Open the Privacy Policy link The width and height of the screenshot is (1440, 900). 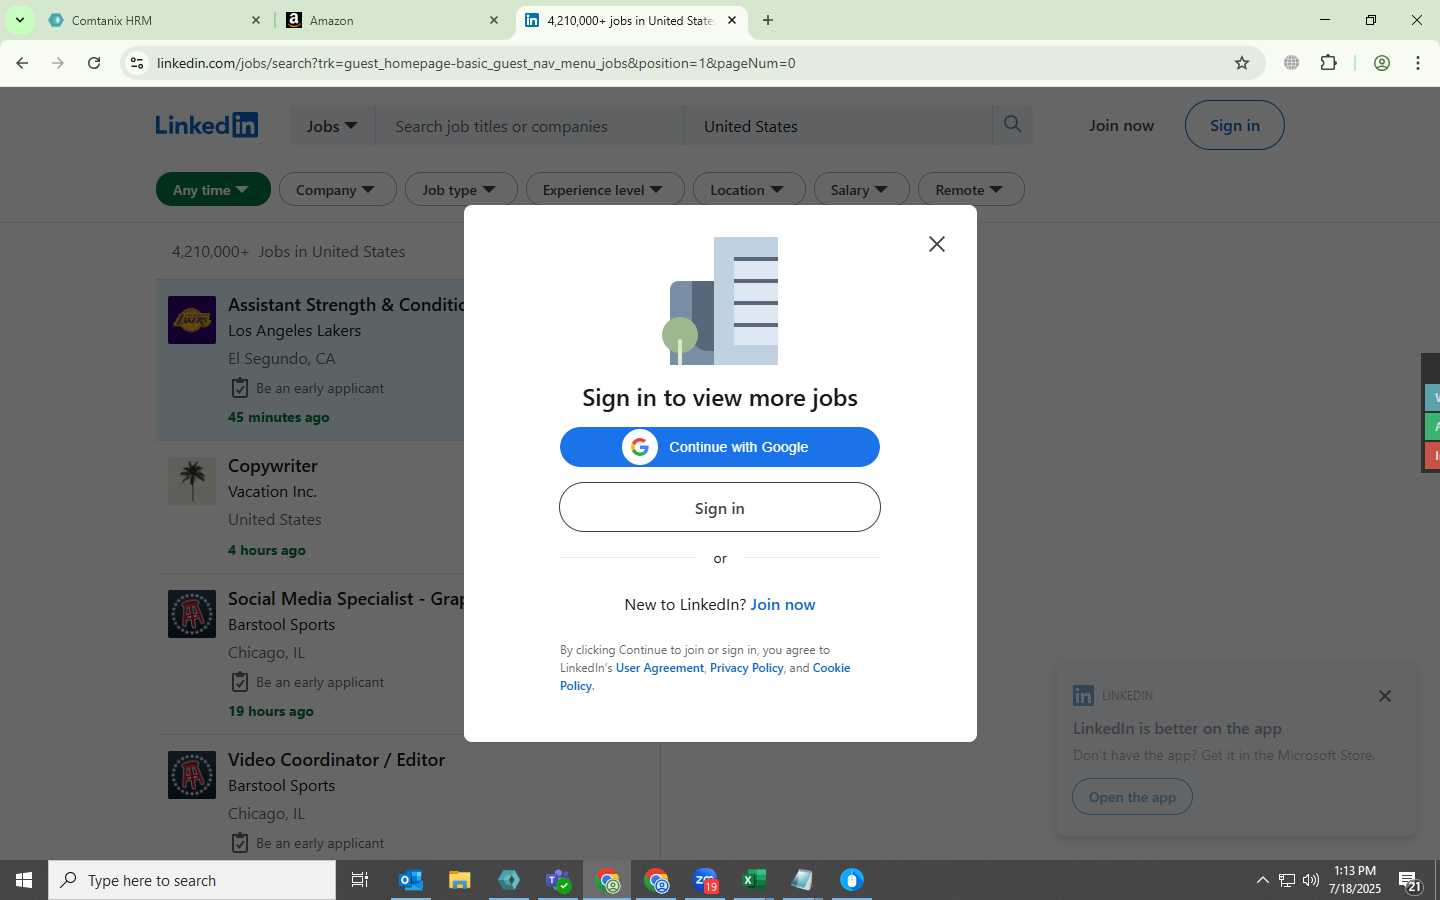(x=747, y=668)
